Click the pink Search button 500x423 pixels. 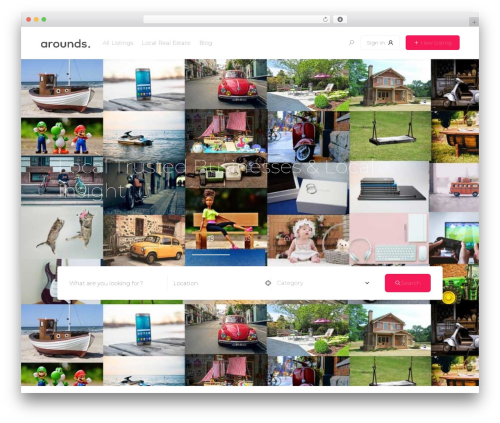408,283
